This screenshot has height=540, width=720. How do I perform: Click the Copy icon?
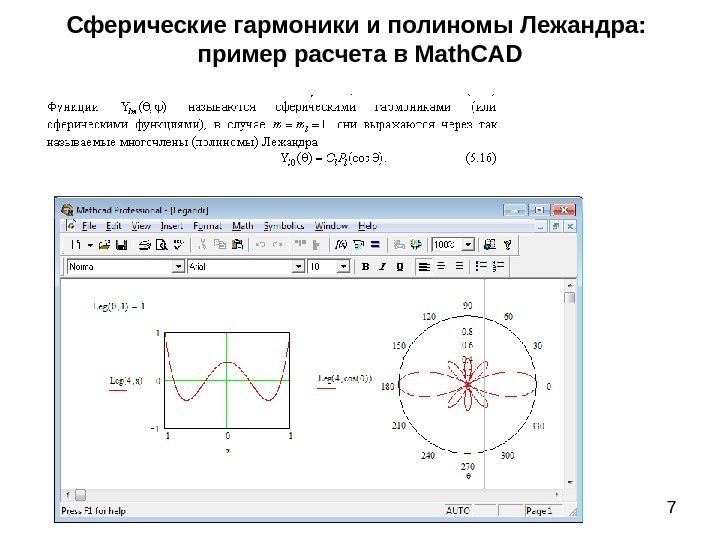click(x=219, y=244)
